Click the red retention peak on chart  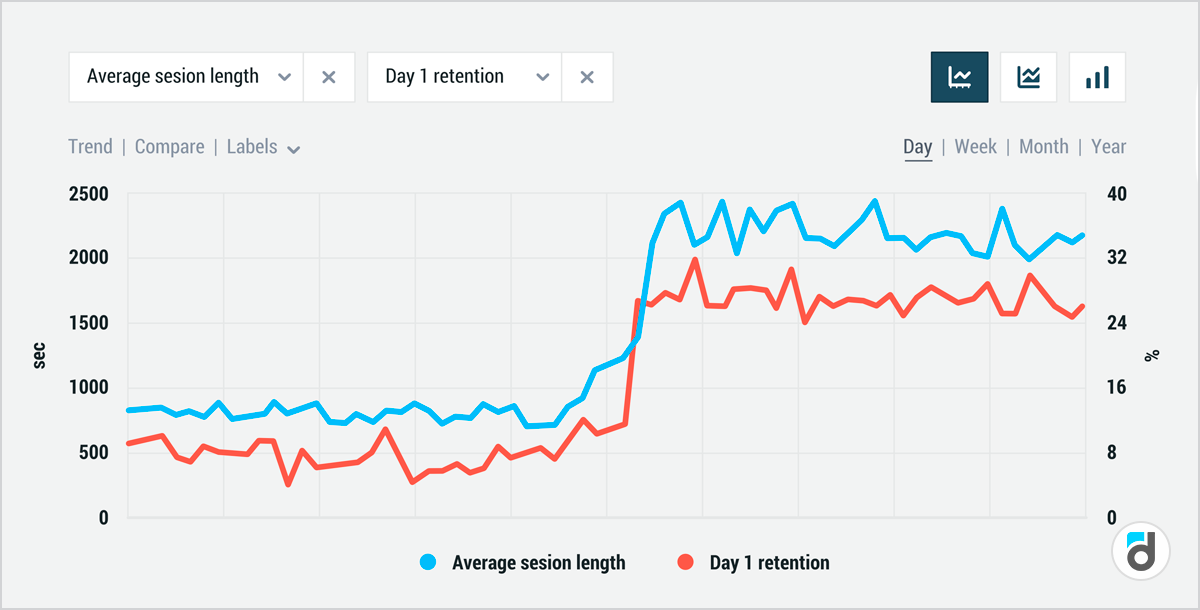695,260
